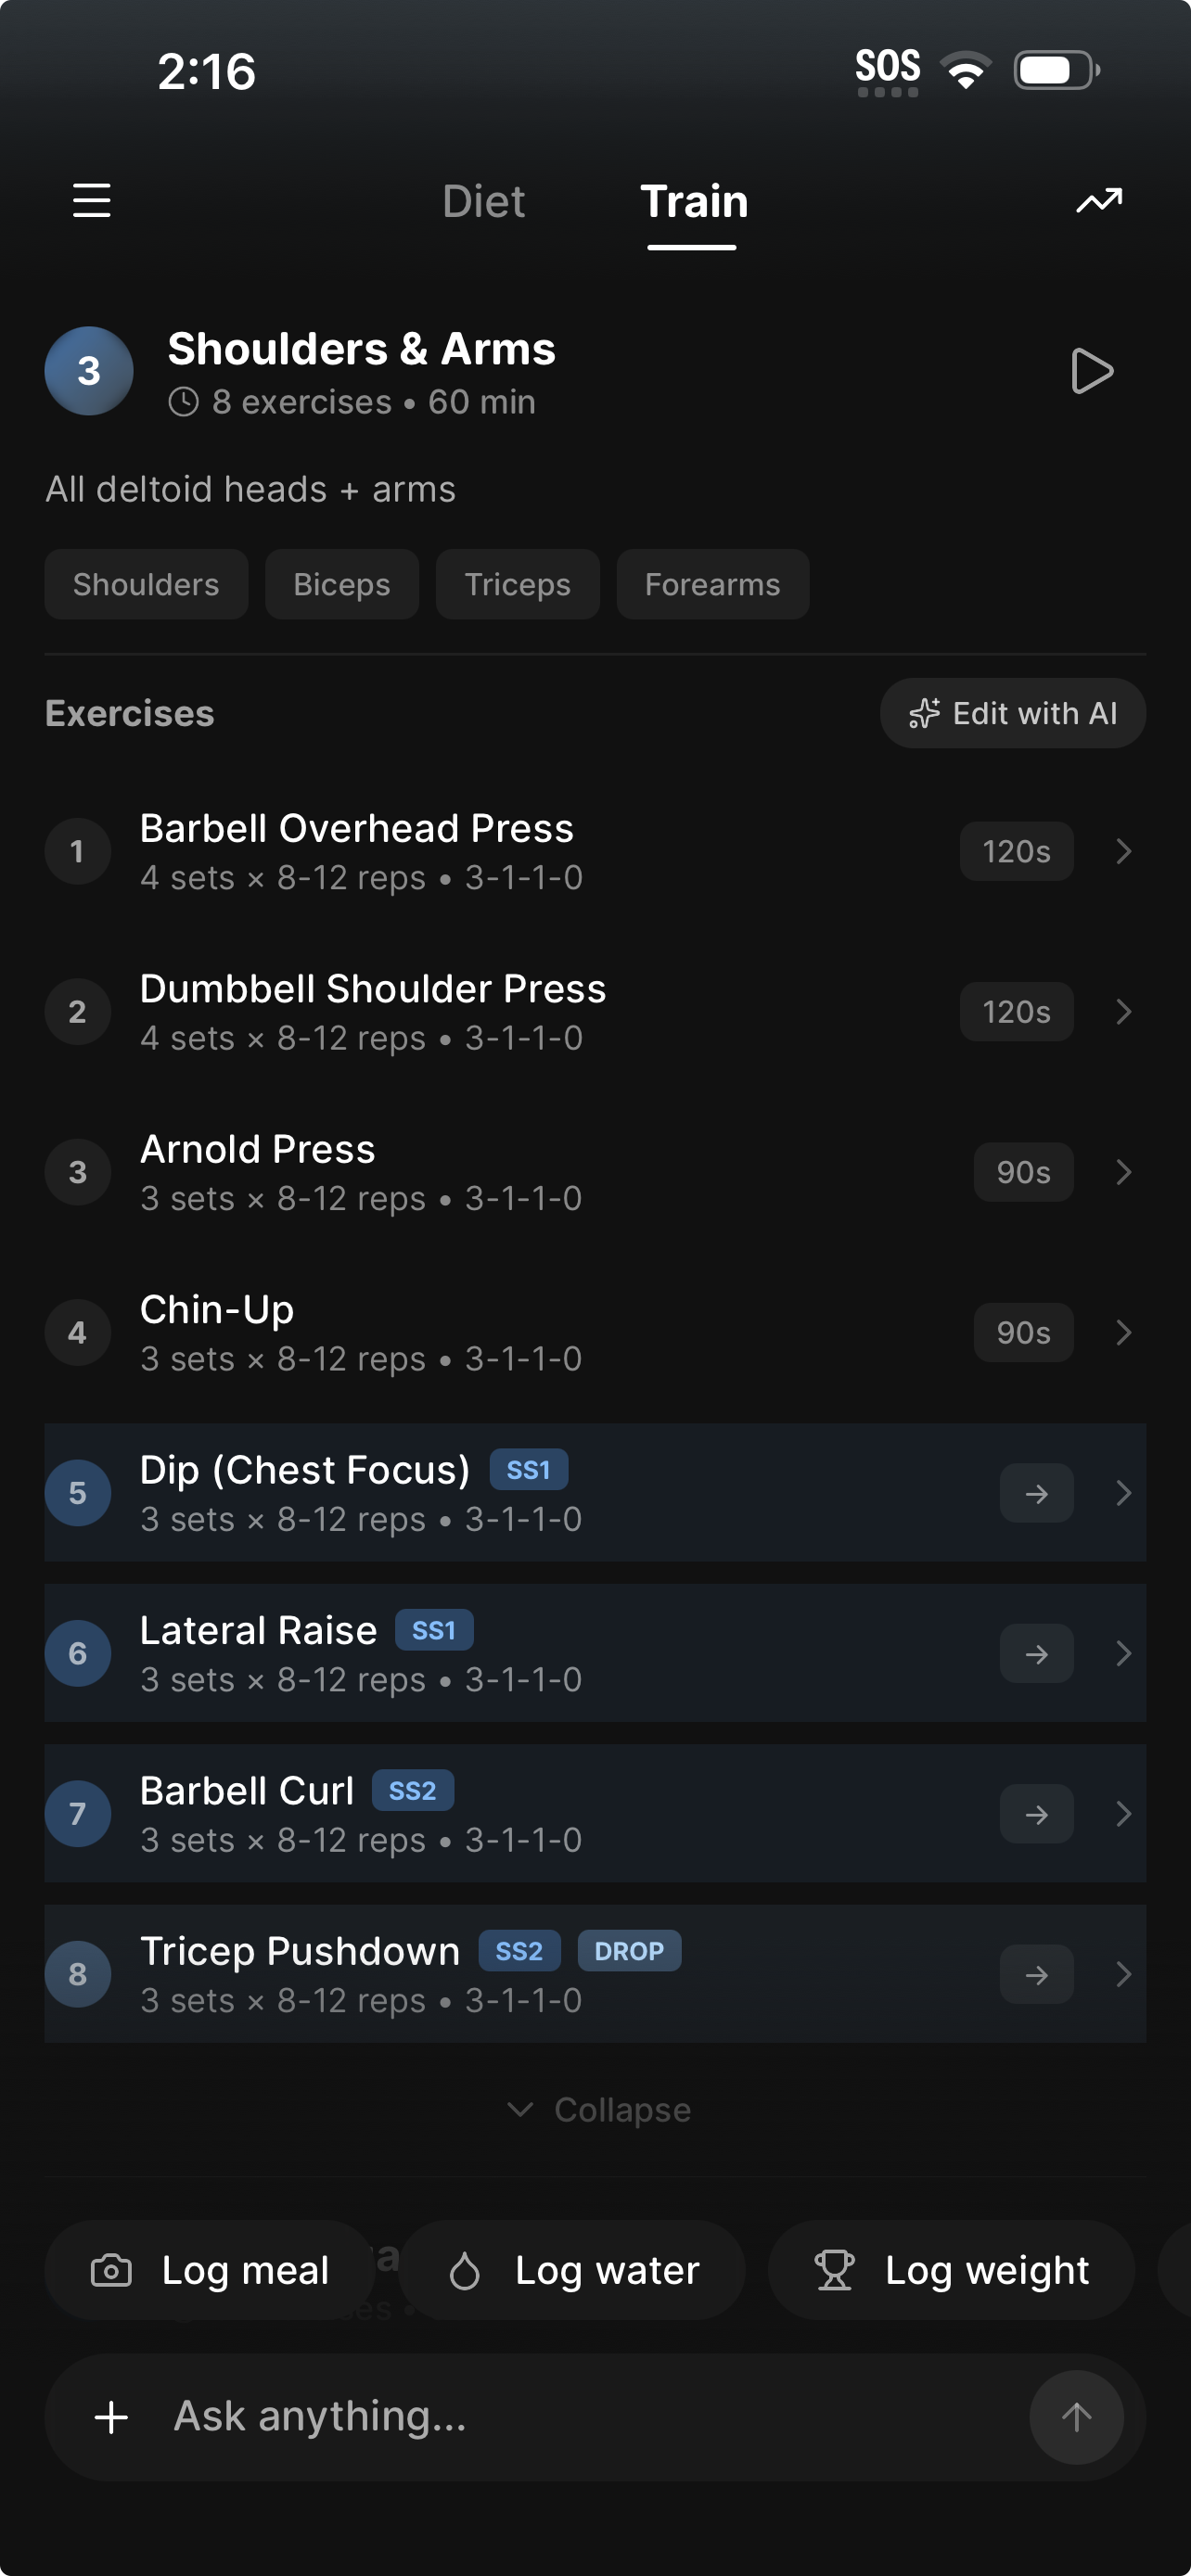Tap the arrow icon on Lateral Raise
This screenshot has height=2576, width=1191.
(1036, 1654)
